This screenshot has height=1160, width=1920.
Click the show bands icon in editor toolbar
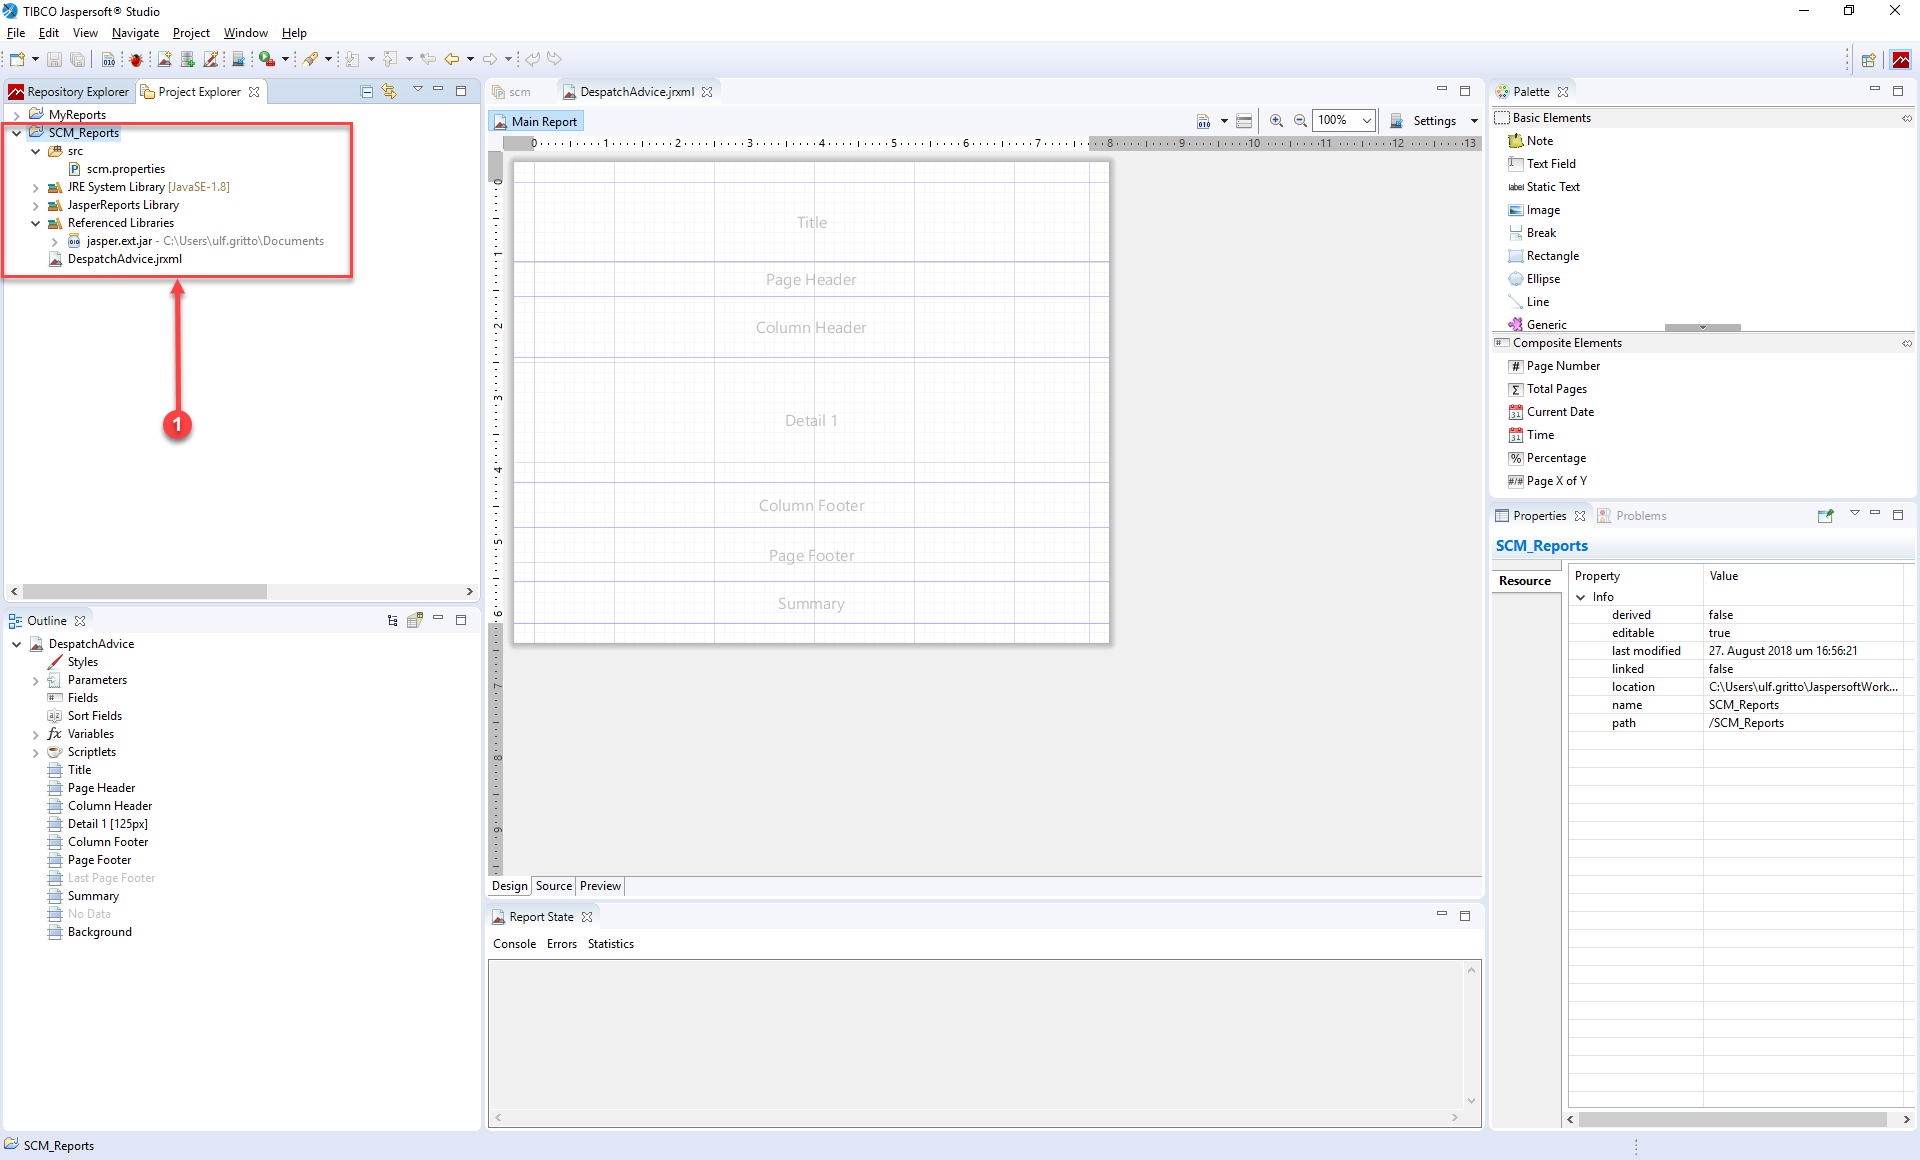[1244, 121]
